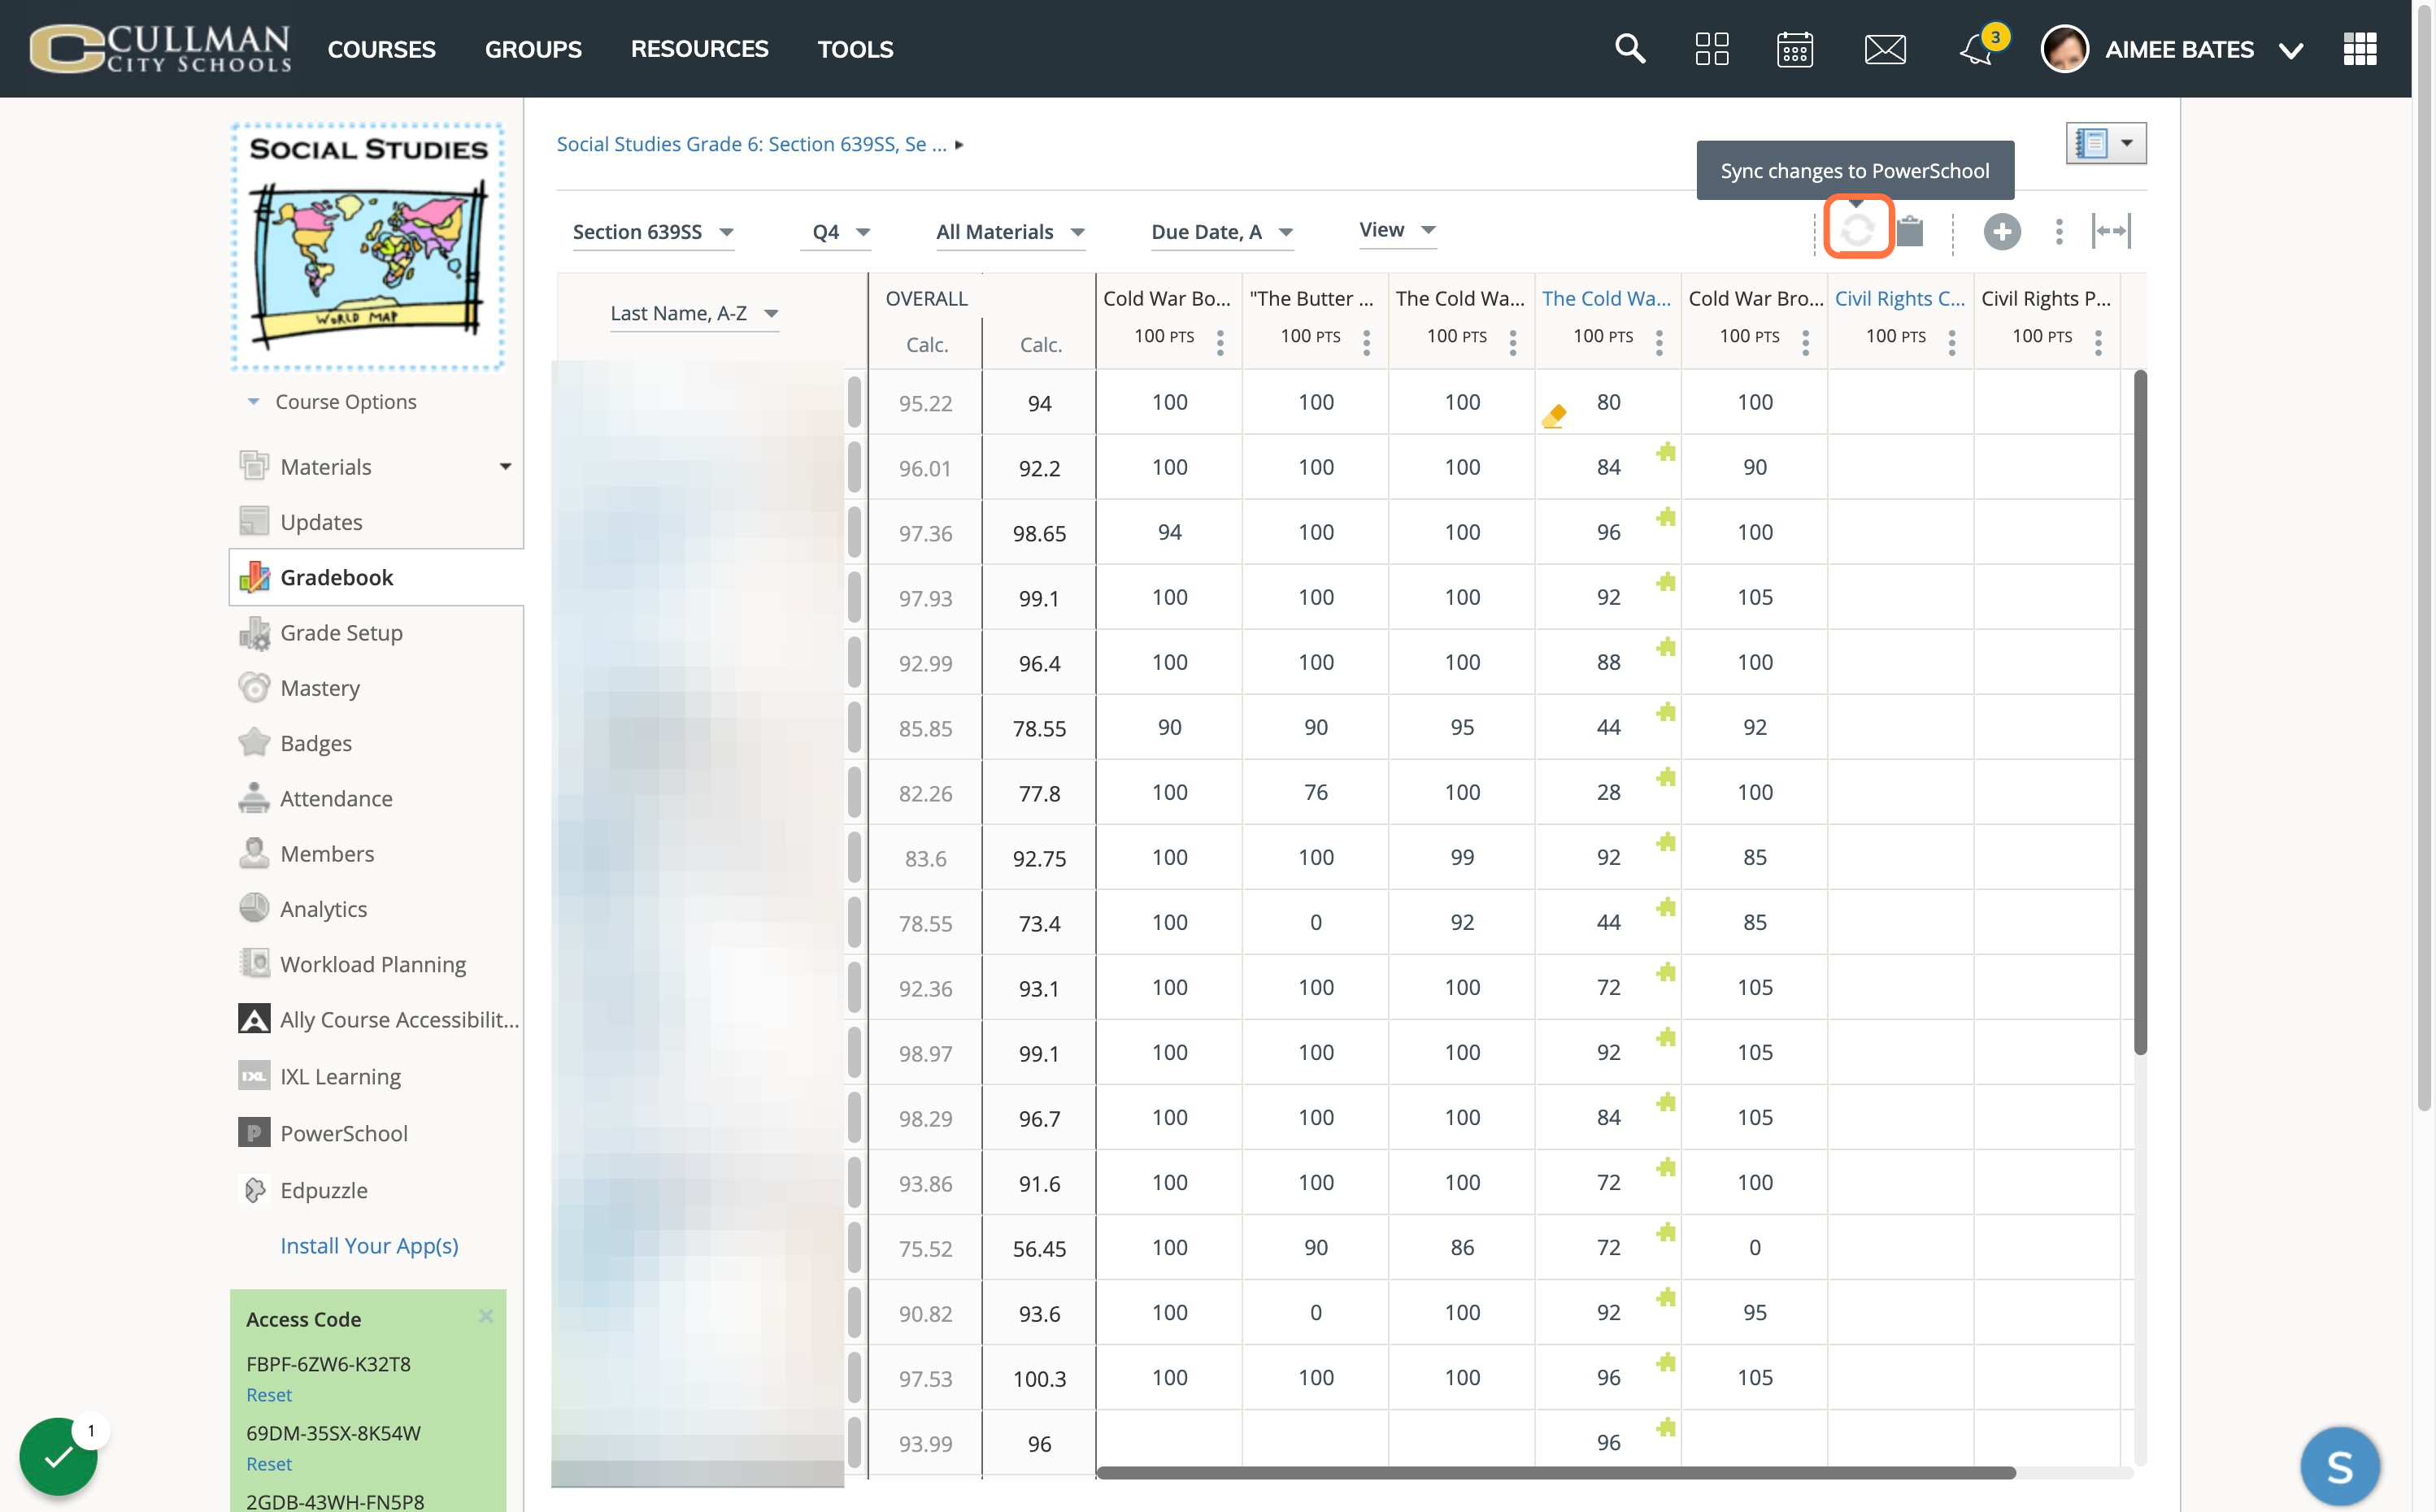
Task: Click the Social Studies Grade 6 breadcrumb link
Action: (x=751, y=144)
